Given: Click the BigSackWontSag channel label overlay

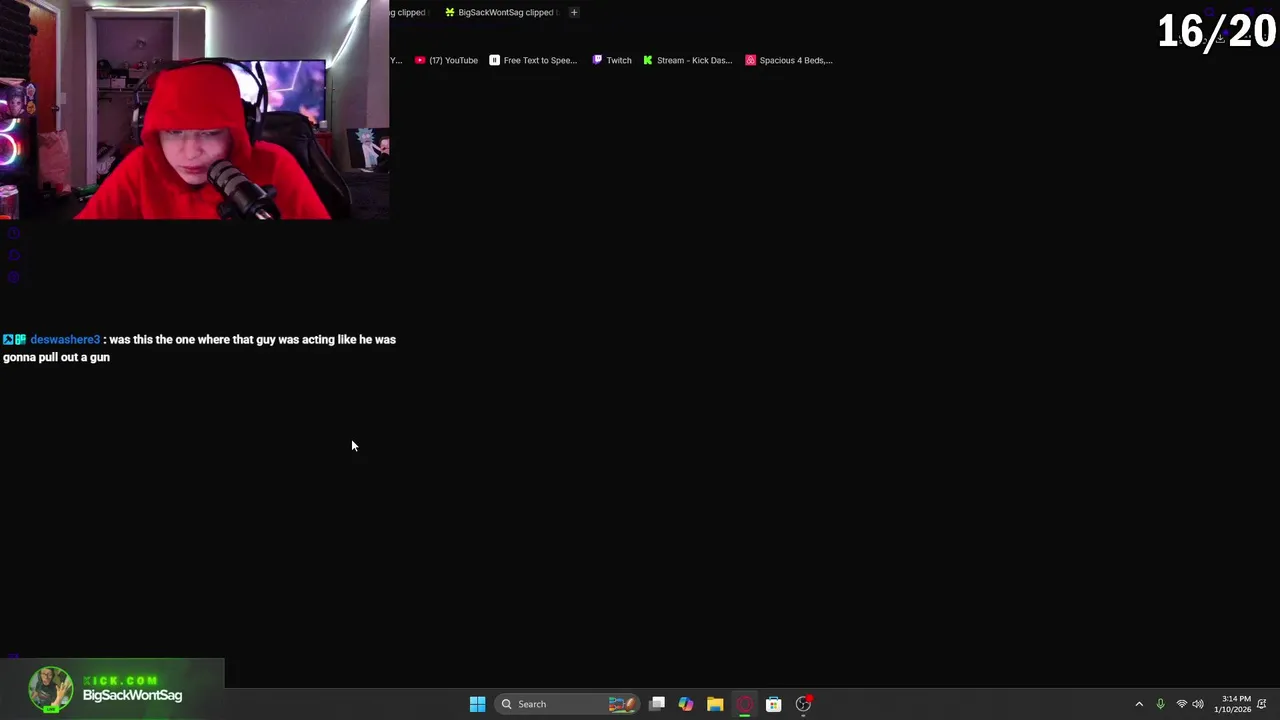Looking at the screenshot, I should pyautogui.click(x=132, y=695).
